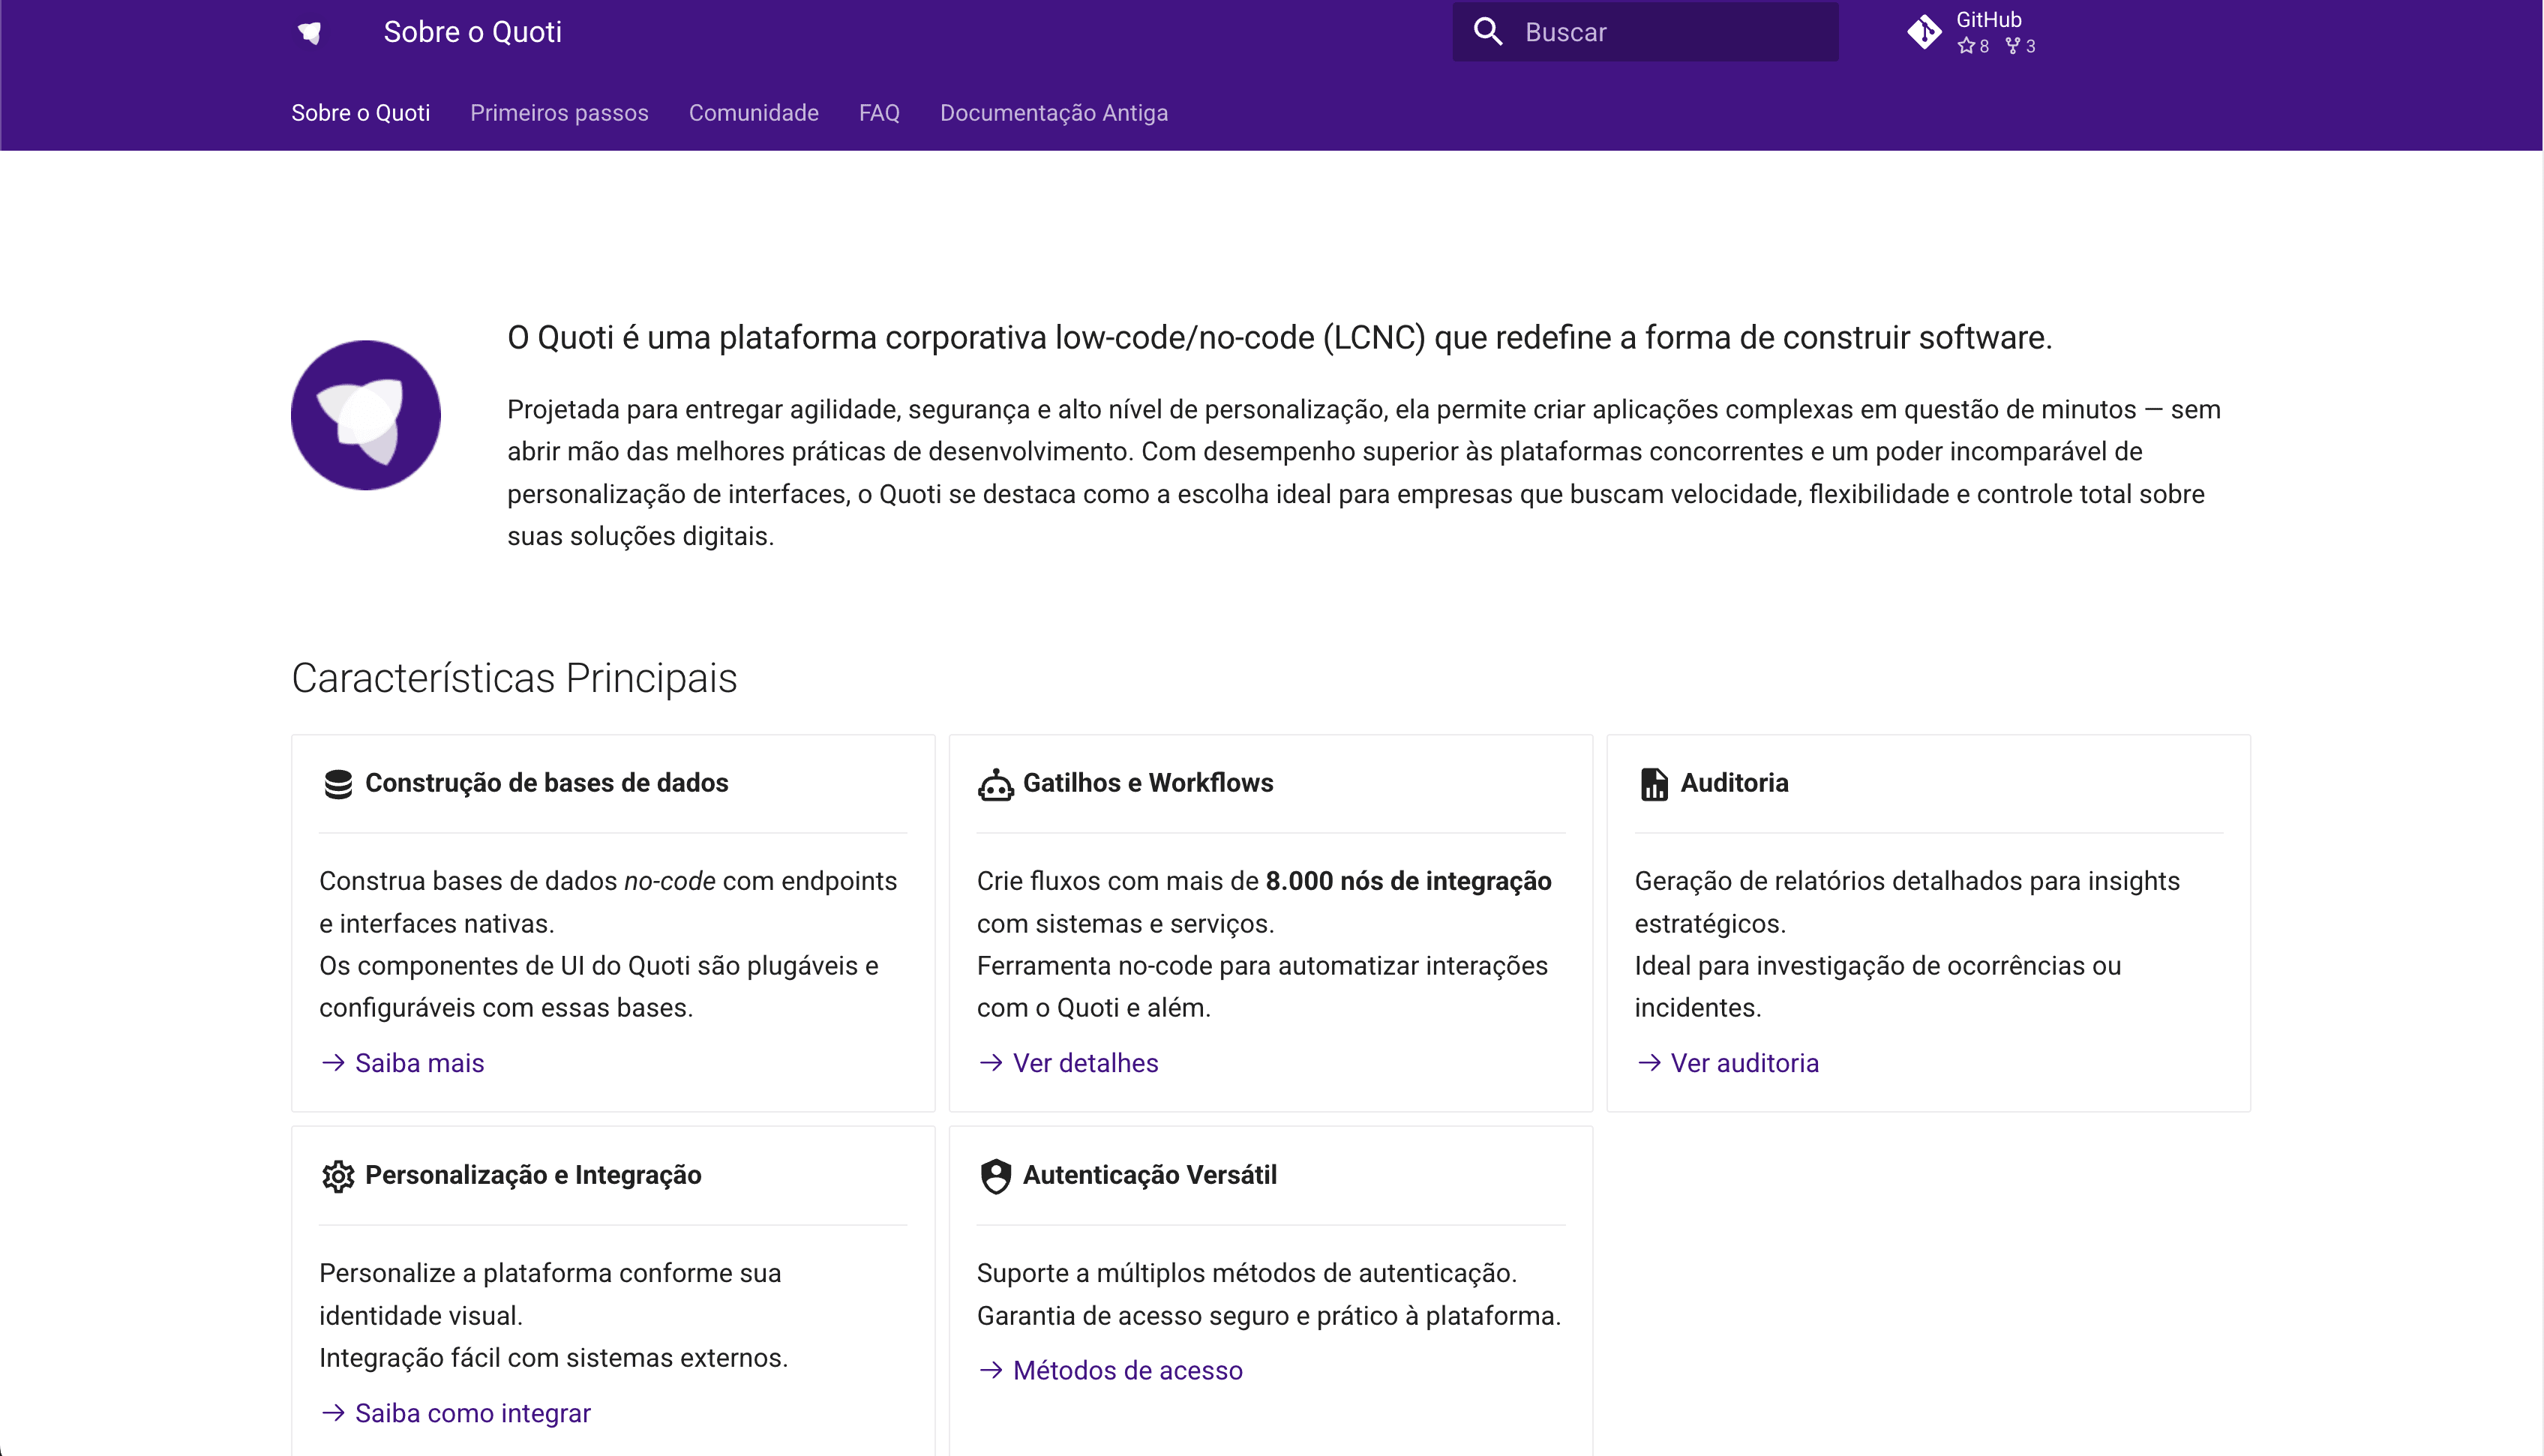Click the headline starting O Quoti é uma plataforma
Viewport: 2544px width, 1456px height.
coord(1280,338)
